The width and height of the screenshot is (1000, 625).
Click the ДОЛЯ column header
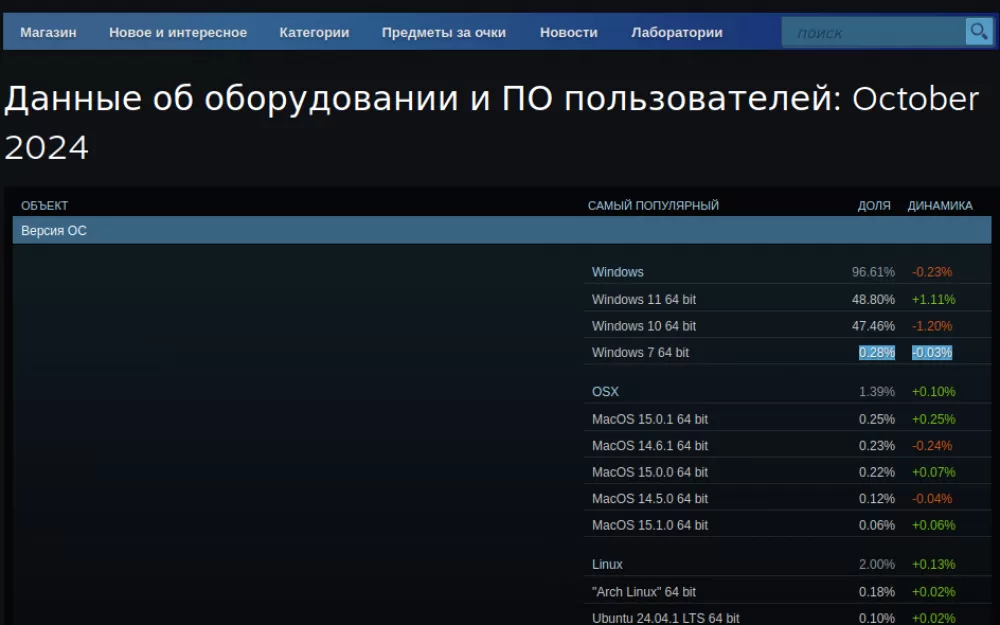pyautogui.click(x=874, y=205)
